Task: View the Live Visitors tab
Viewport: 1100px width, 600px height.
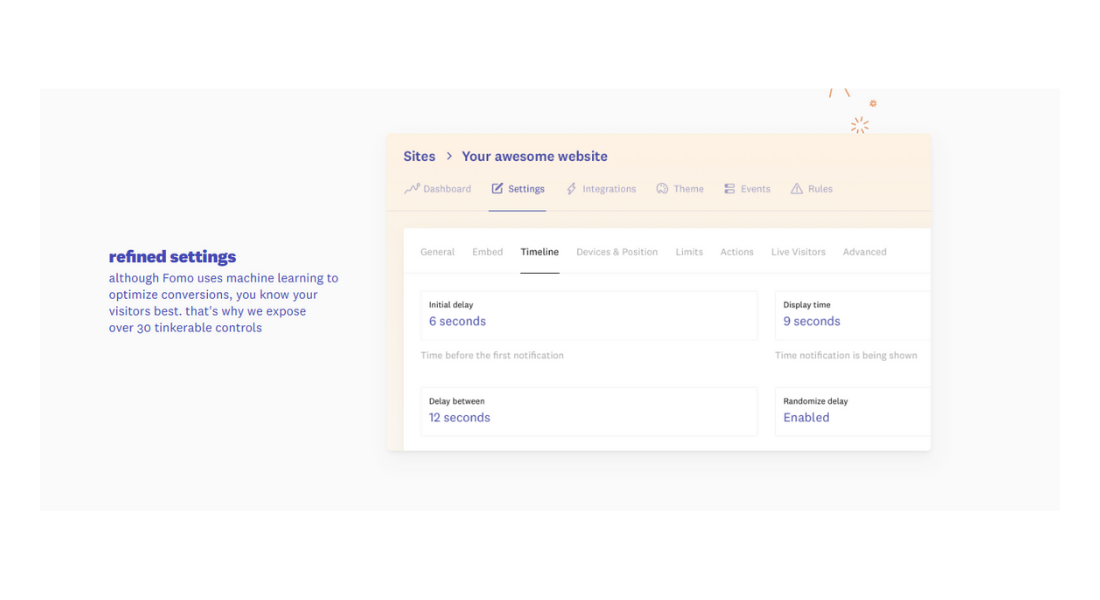Action: click(x=798, y=252)
